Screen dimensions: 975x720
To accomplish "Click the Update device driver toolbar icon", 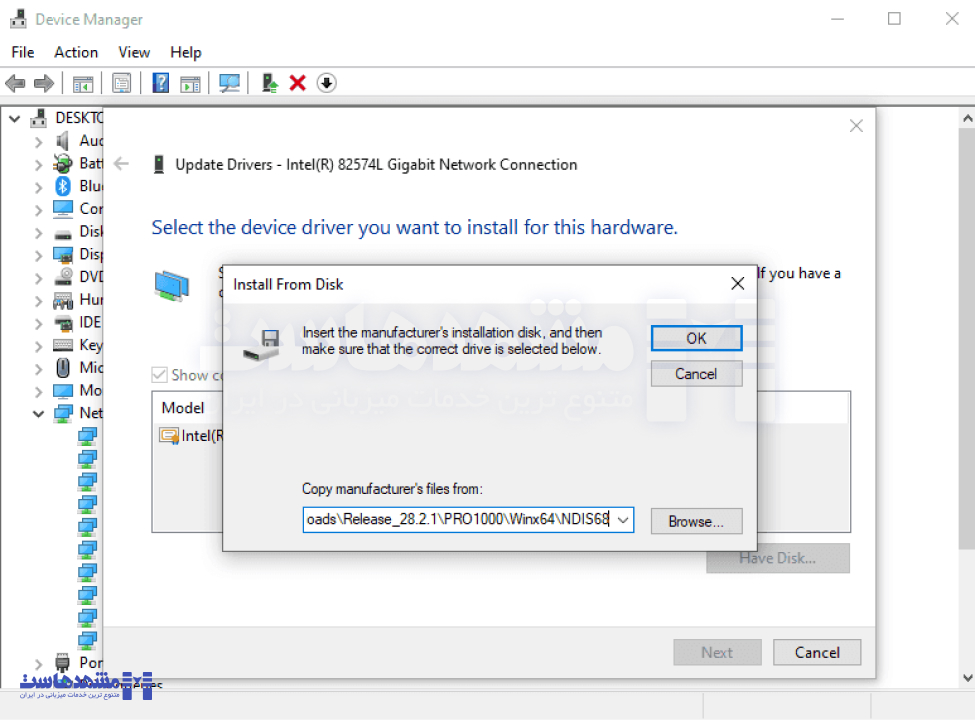I will pyautogui.click(x=269, y=83).
